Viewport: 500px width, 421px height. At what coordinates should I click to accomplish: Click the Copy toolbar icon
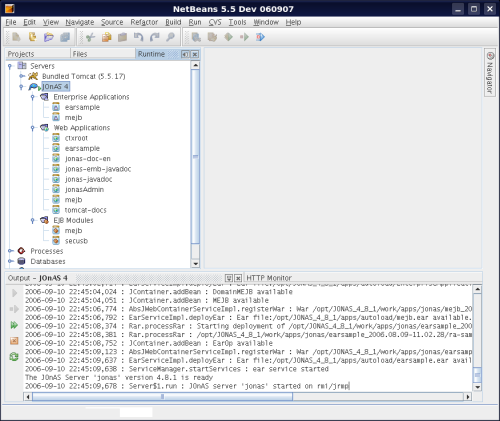point(107,37)
